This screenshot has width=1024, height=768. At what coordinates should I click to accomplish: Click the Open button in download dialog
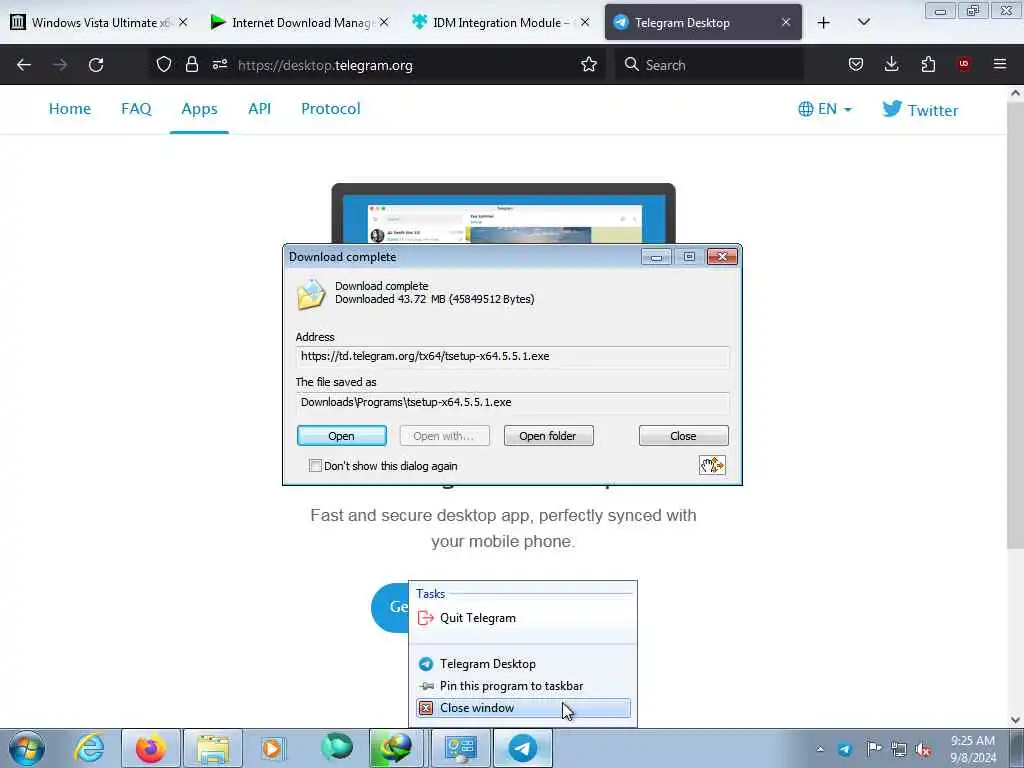(342, 436)
